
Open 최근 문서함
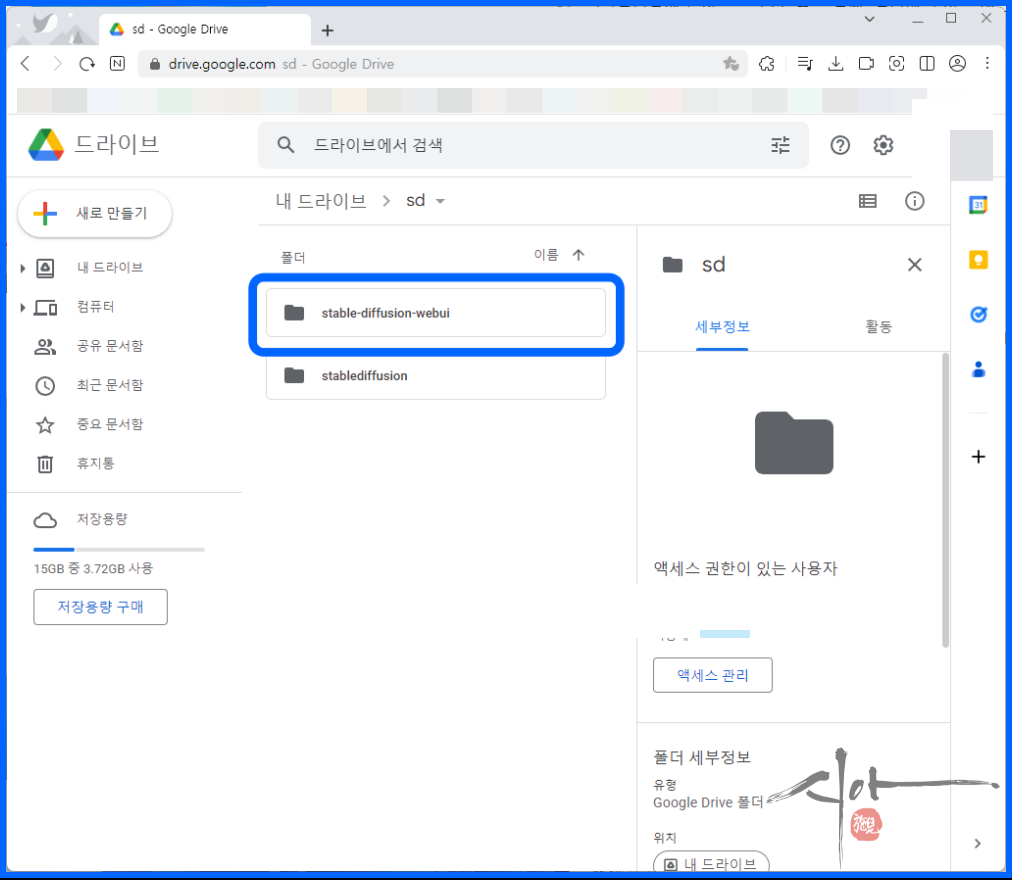point(110,385)
